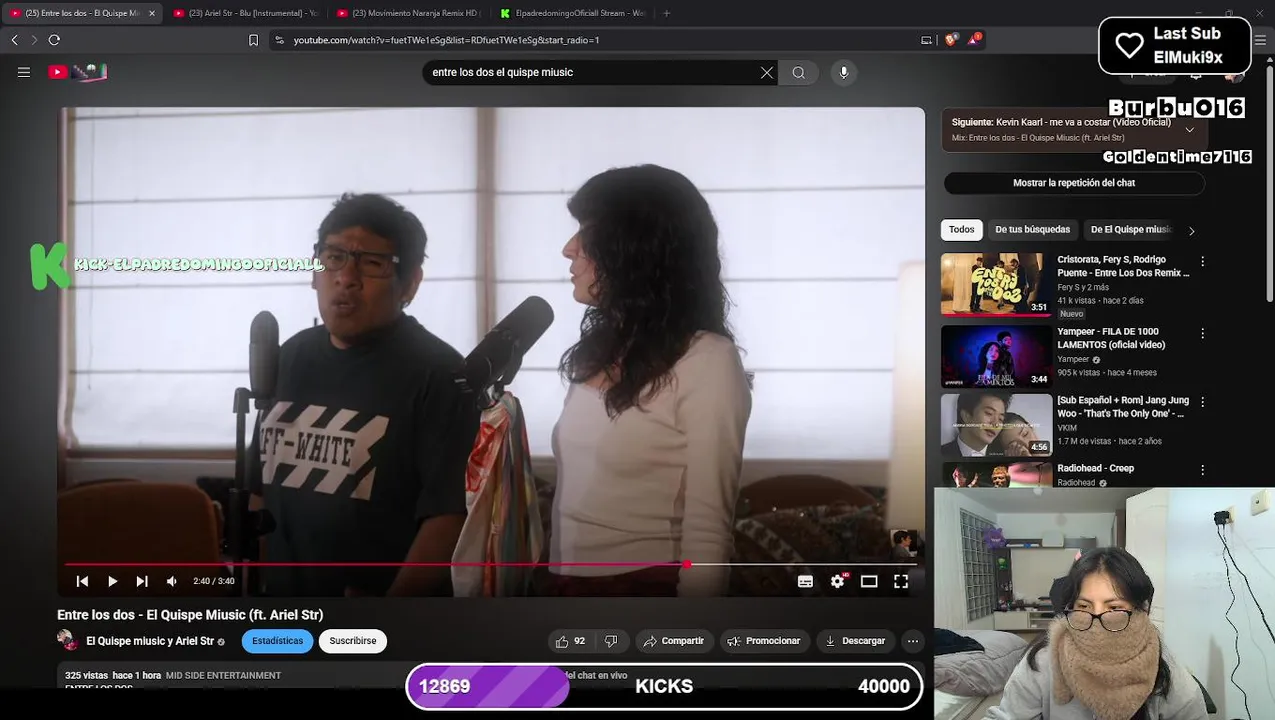1275x720 pixels.
Task: Play the paused video
Action: tap(112, 581)
